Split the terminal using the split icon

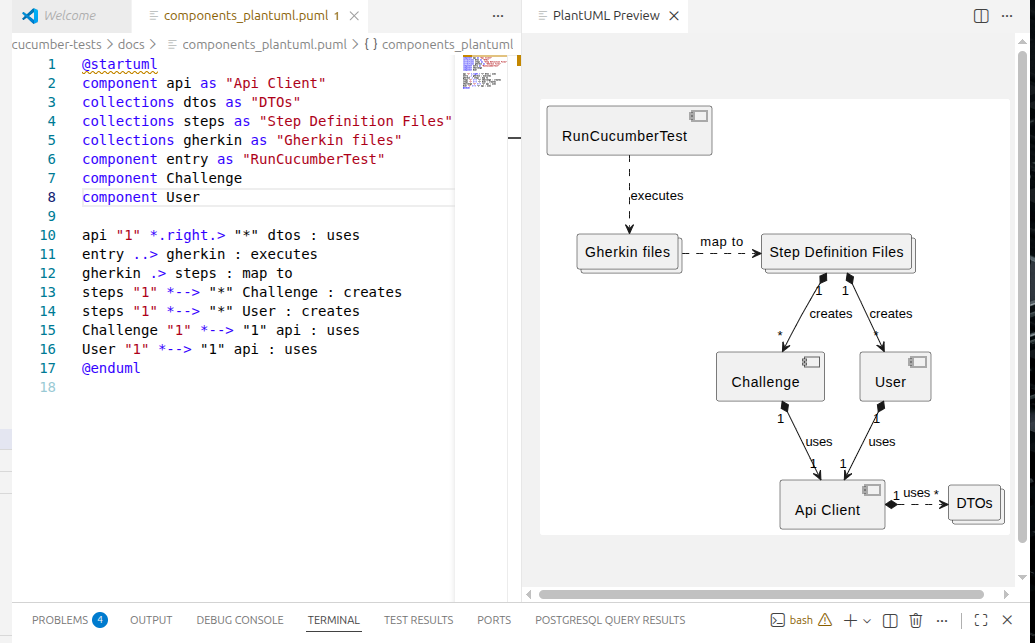coord(890,620)
